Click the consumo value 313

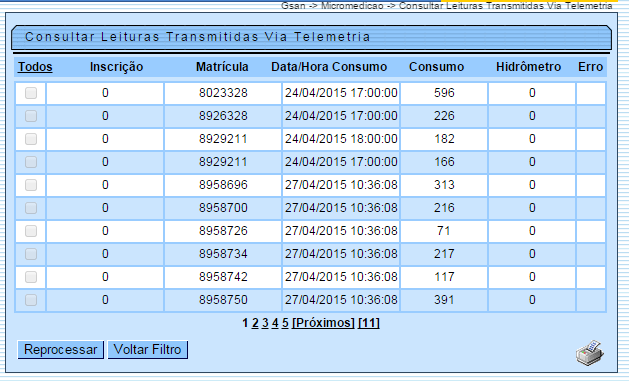pyautogui.click(x=444, y=185)
